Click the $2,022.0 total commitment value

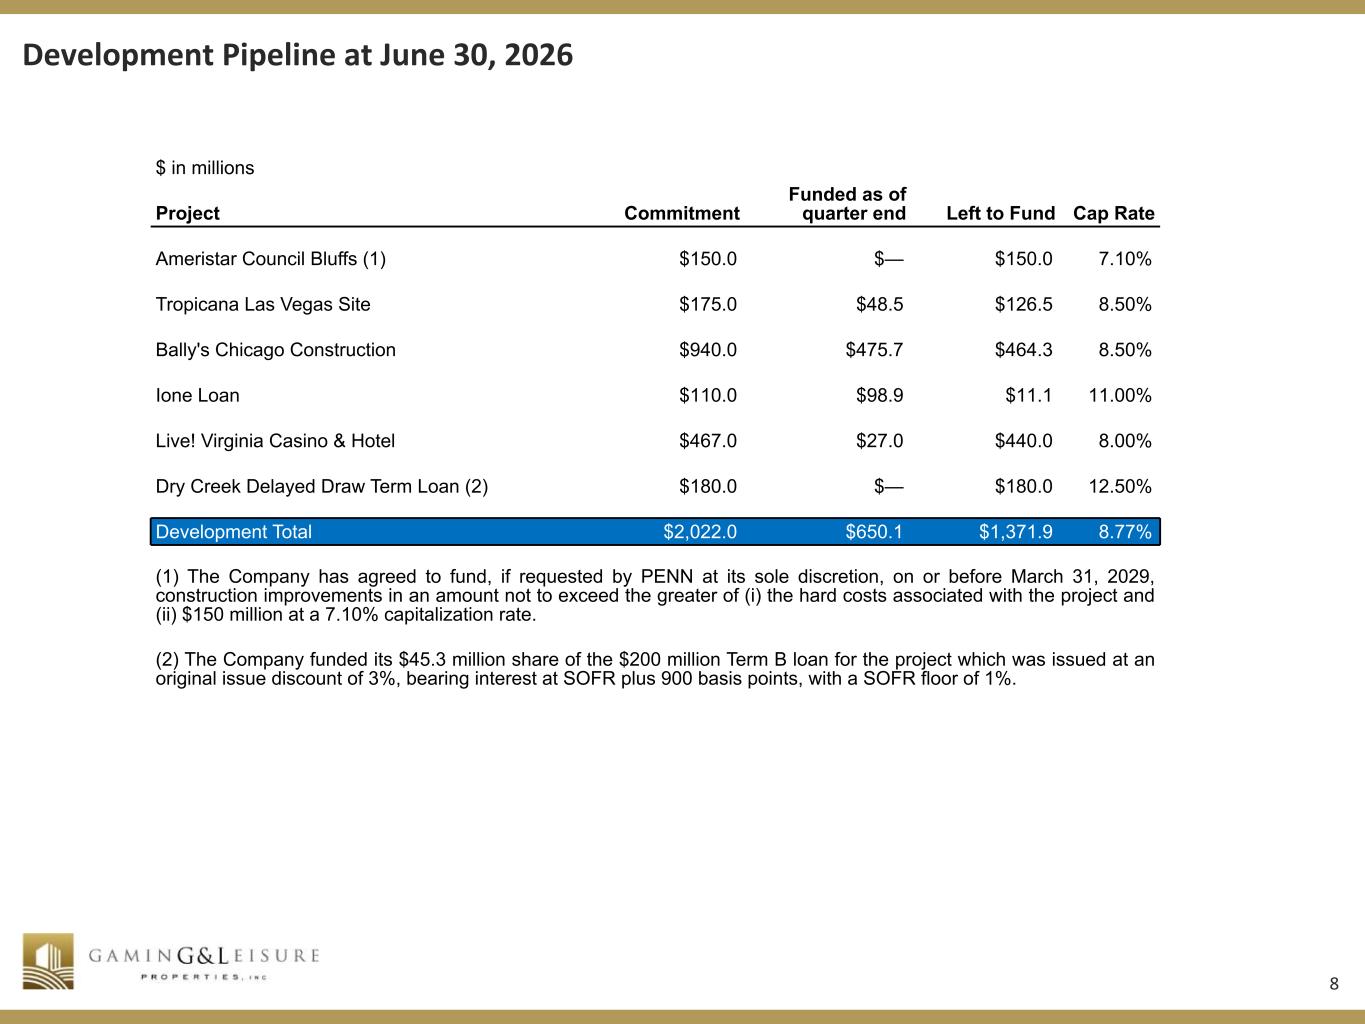(x=700, y=532)
